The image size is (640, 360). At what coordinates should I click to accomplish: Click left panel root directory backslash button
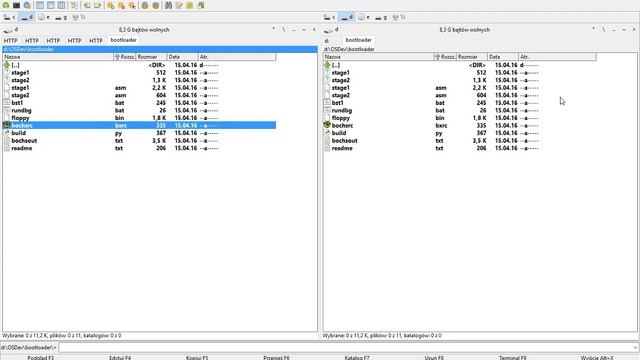pos(283,29)
